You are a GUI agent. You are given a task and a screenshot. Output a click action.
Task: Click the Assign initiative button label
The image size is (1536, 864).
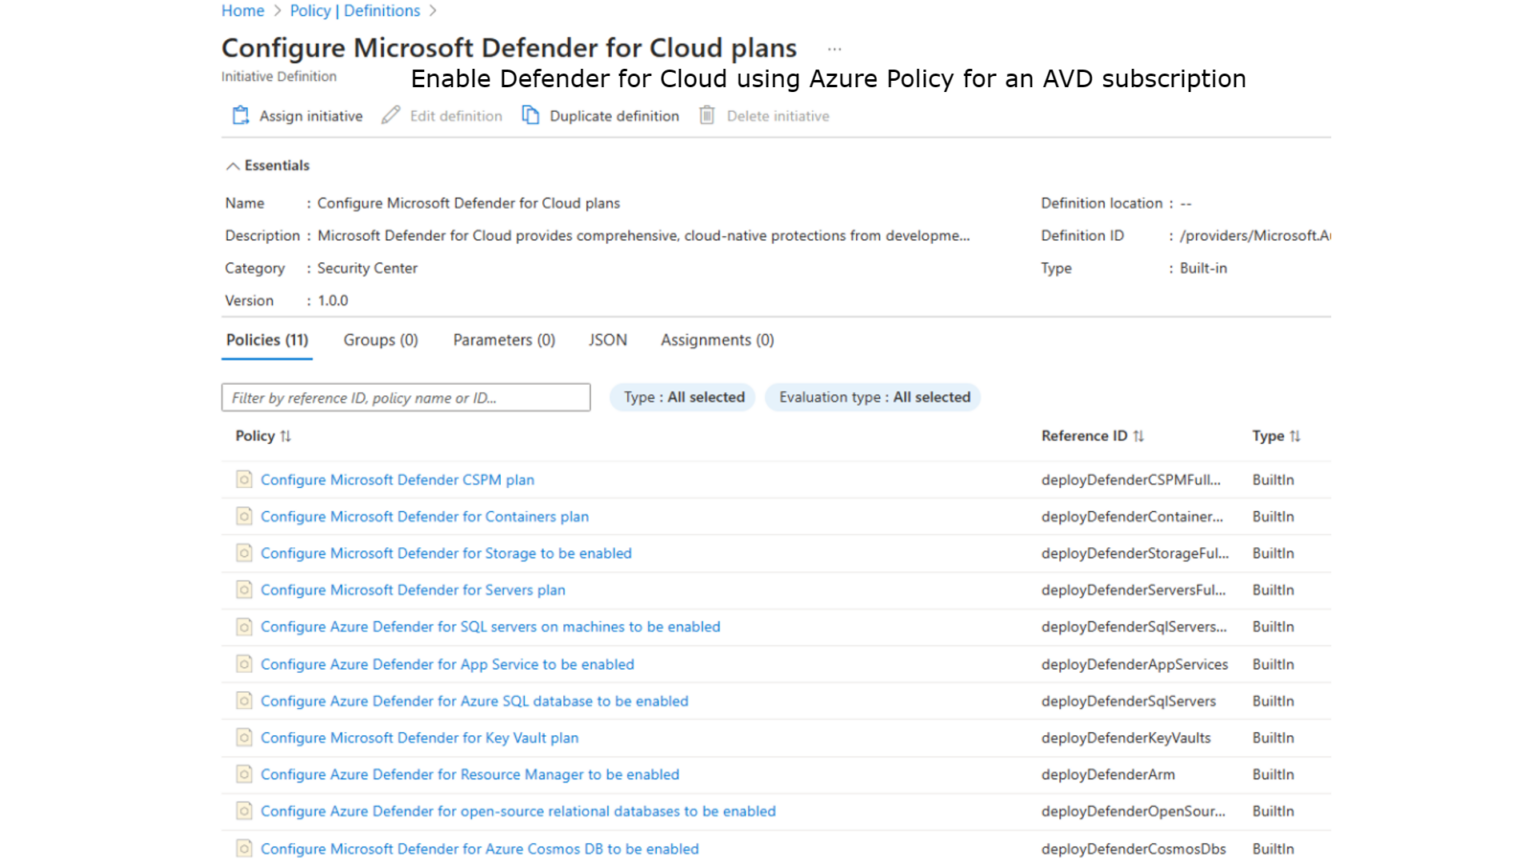pyautogui.click(x=311, y=116)
